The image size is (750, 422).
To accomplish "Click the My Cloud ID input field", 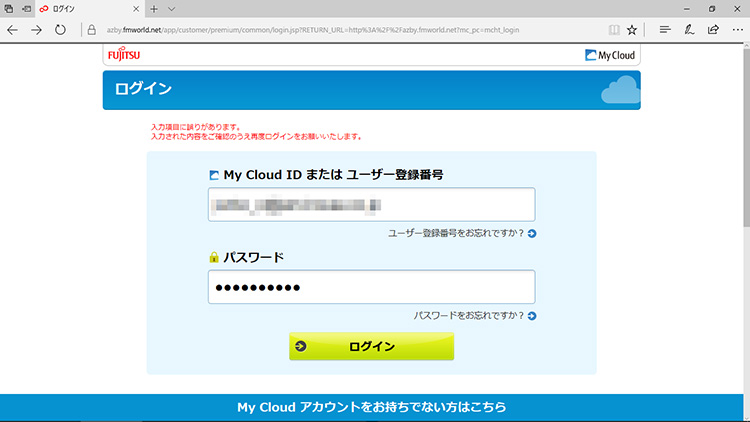I will [371, 205].
